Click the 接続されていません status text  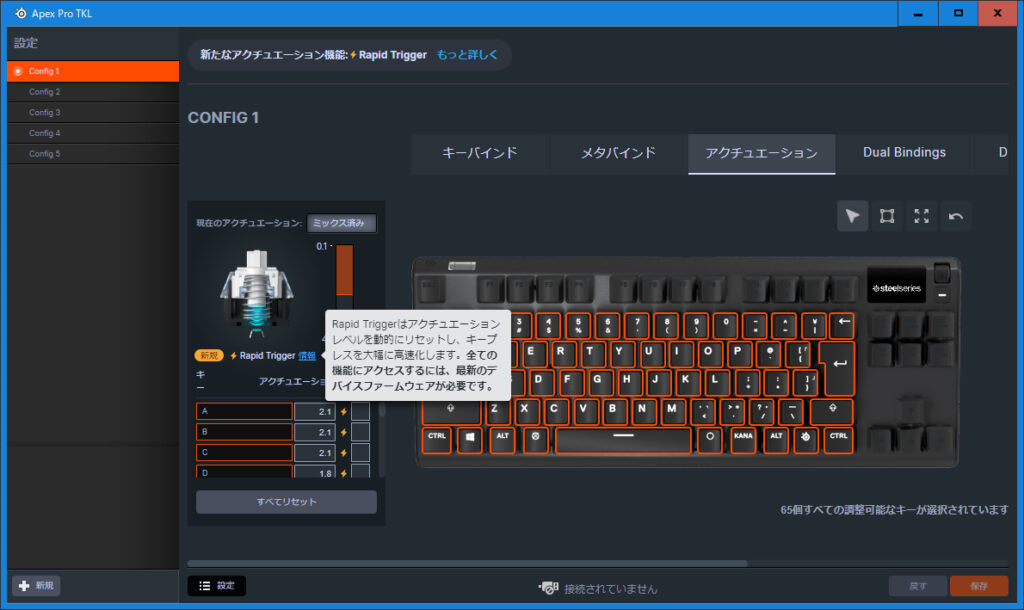(x=611, y=588)
